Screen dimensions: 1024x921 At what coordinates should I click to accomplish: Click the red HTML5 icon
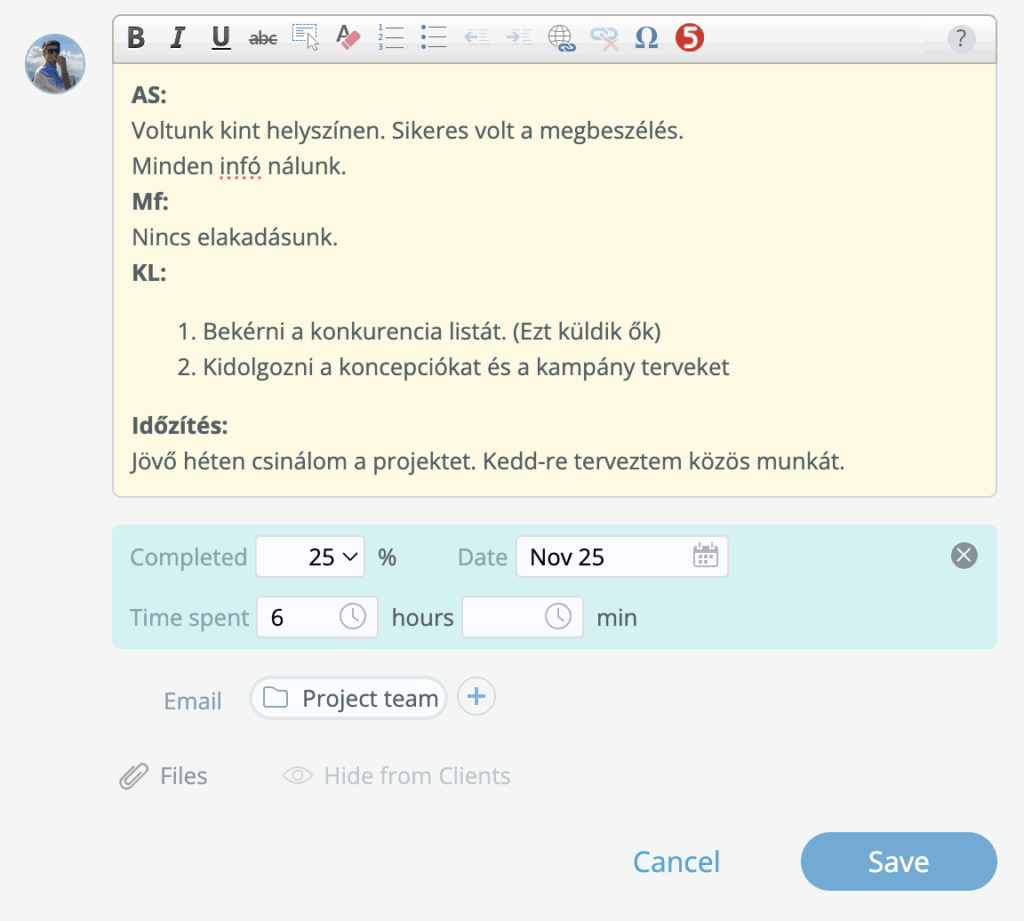[689, 38]
